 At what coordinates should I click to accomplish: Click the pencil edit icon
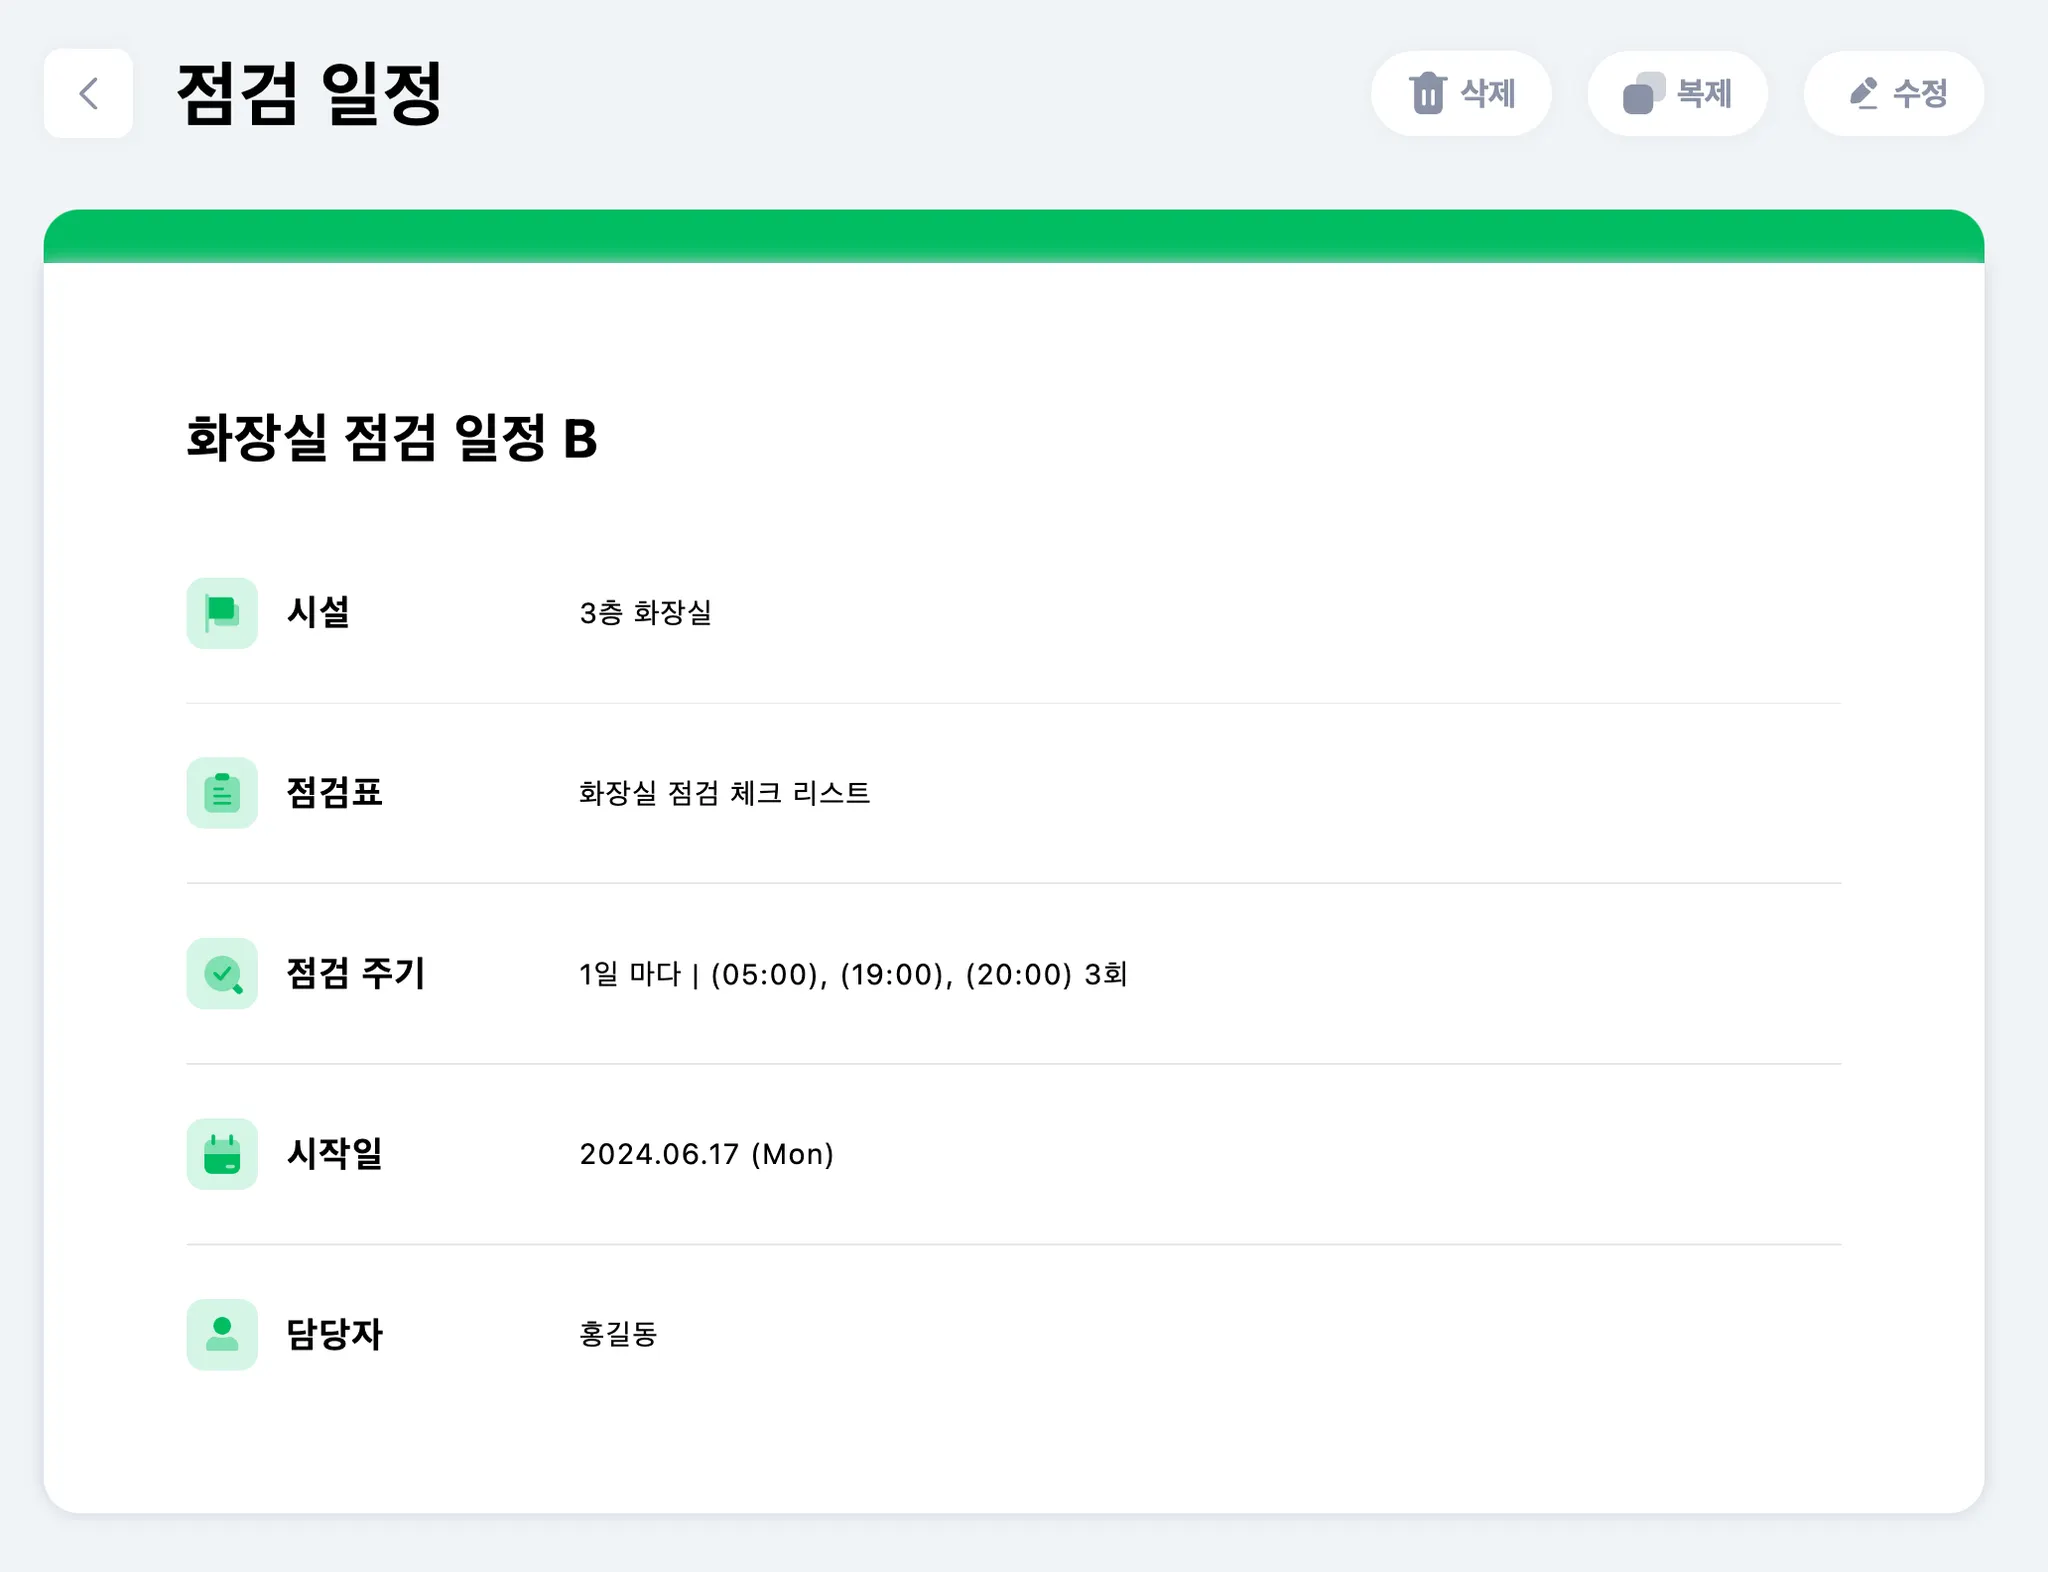click(1863, 94)
